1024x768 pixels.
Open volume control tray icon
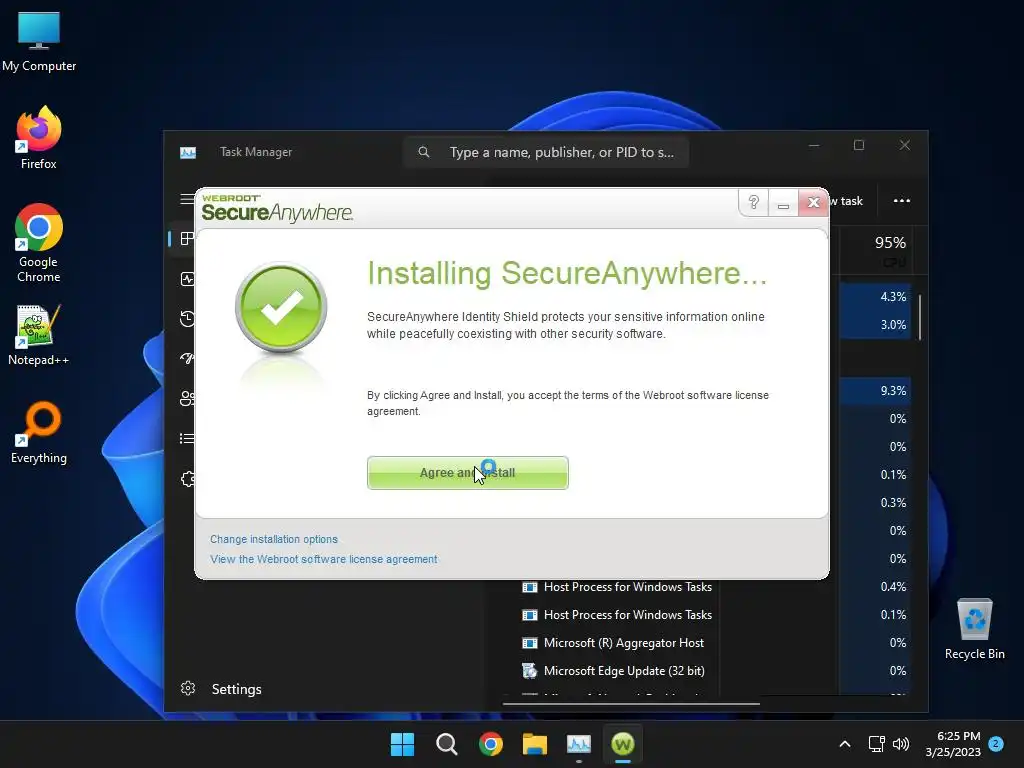(901, 744)
